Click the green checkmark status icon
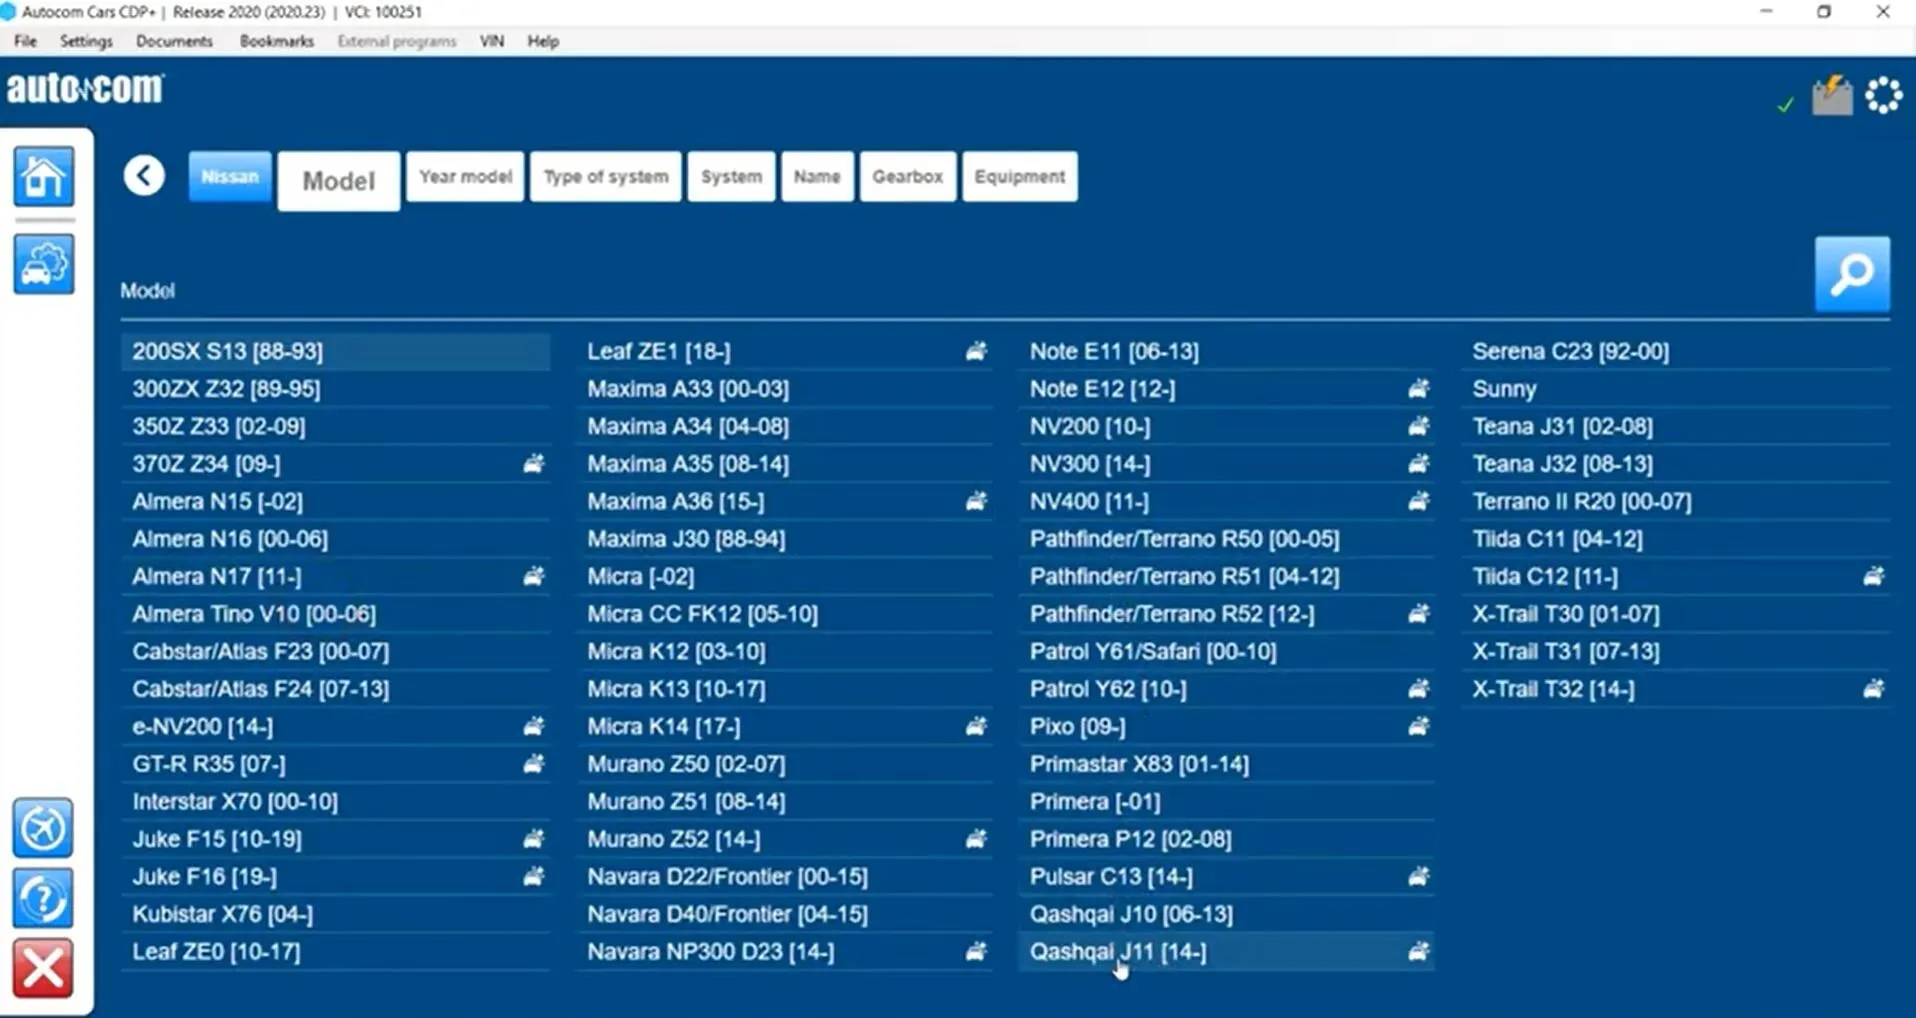Image resolution: width=1916 pixels, height=1018 pixels. tap(1785, 104)
